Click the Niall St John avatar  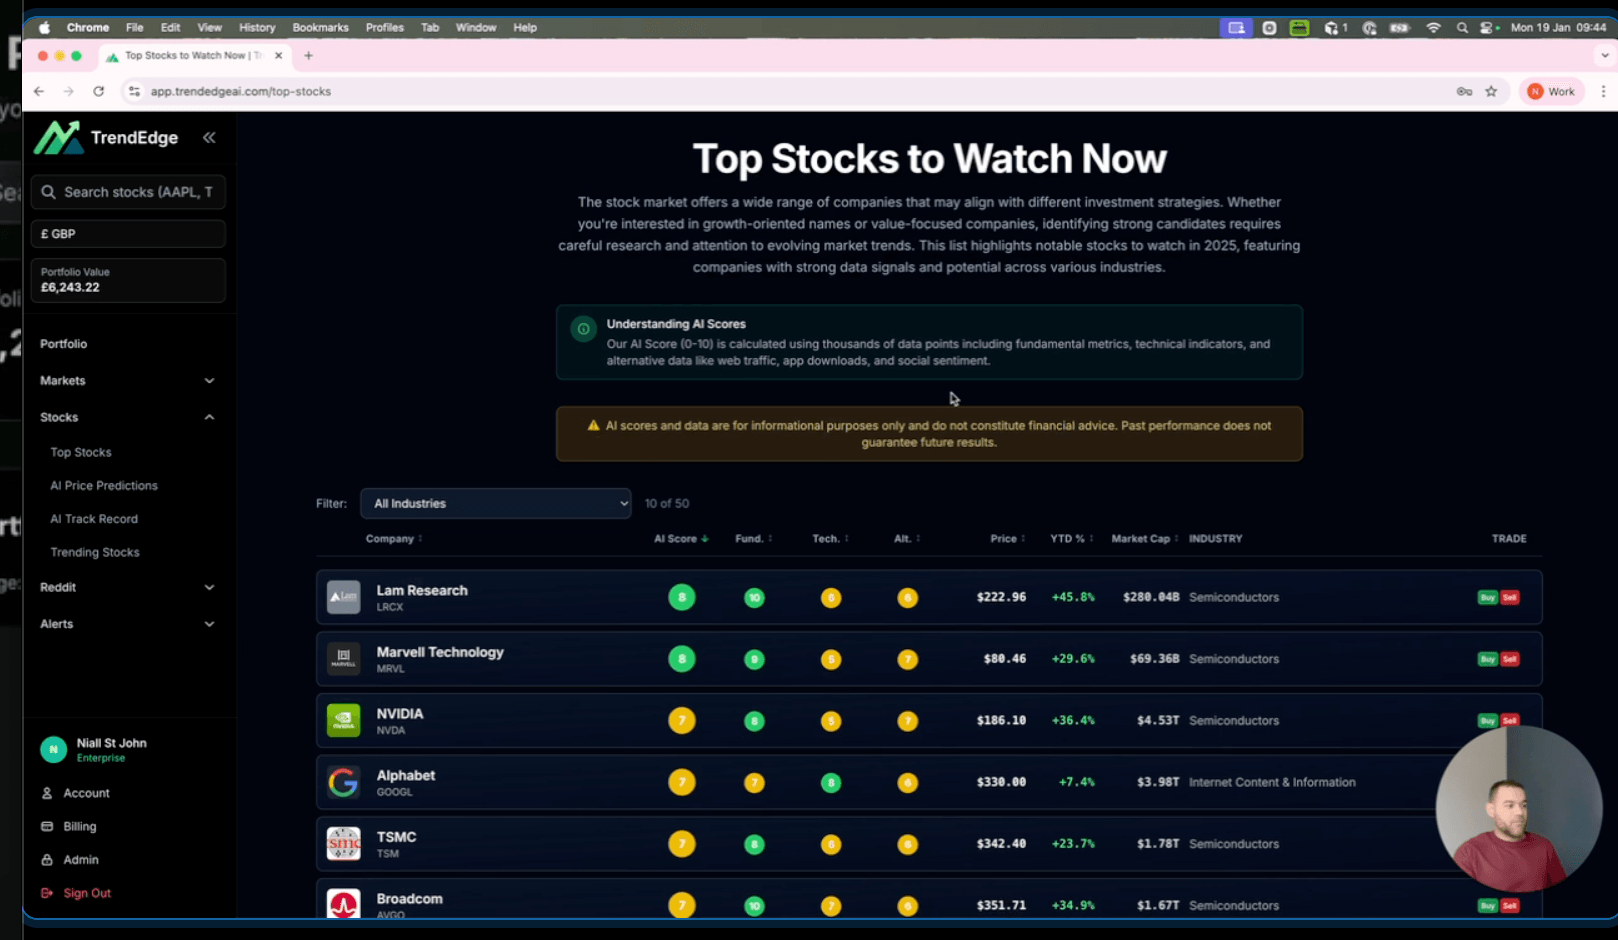[x=53, y=749]
